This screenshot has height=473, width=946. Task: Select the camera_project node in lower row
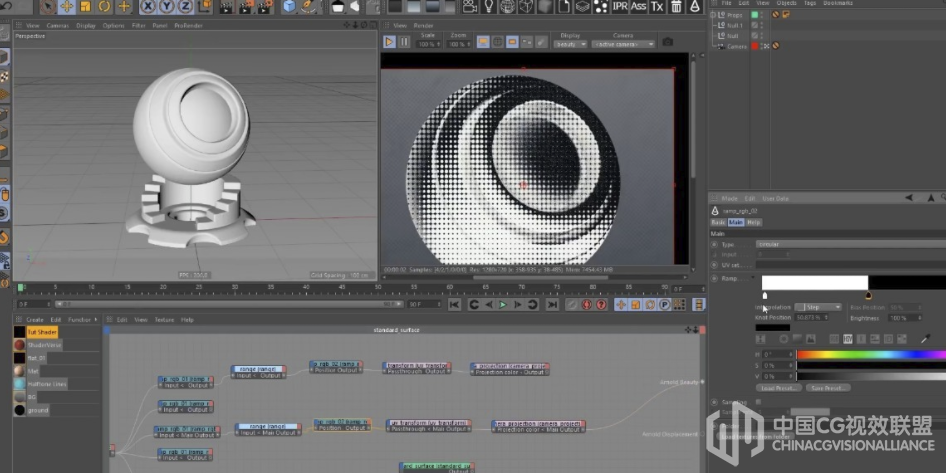point(538,427)
